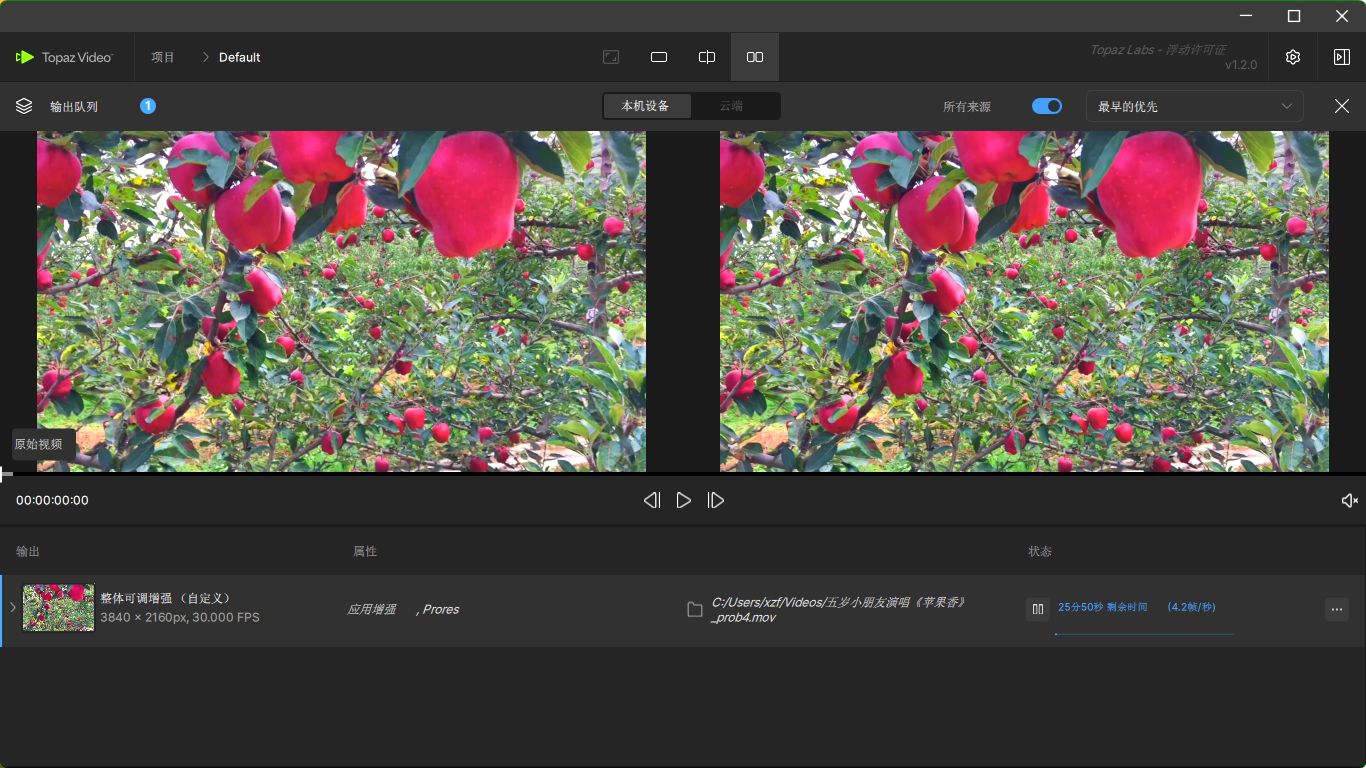Switch to the 云端 tab
The image size is (1366, 768).
click(x=731, y=106)
